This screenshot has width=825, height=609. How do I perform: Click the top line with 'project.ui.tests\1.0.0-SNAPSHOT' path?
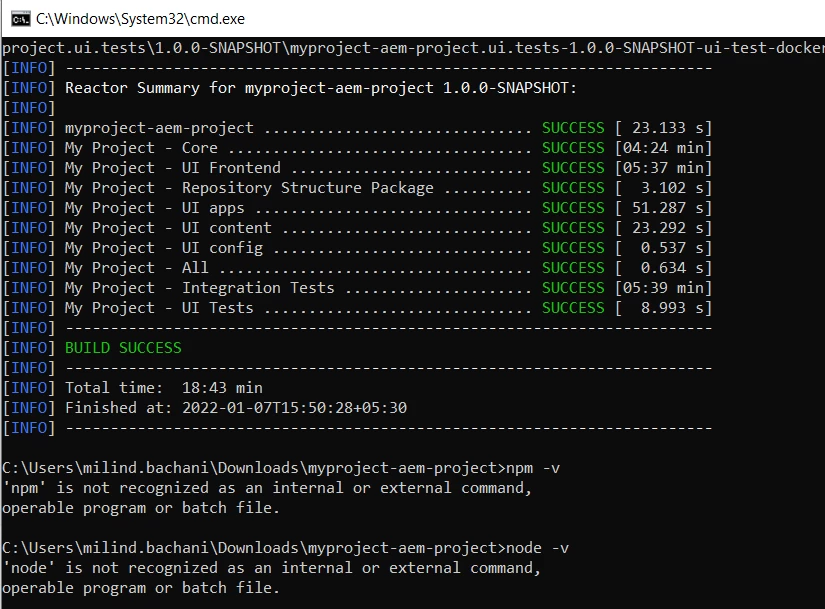[412, 48]
